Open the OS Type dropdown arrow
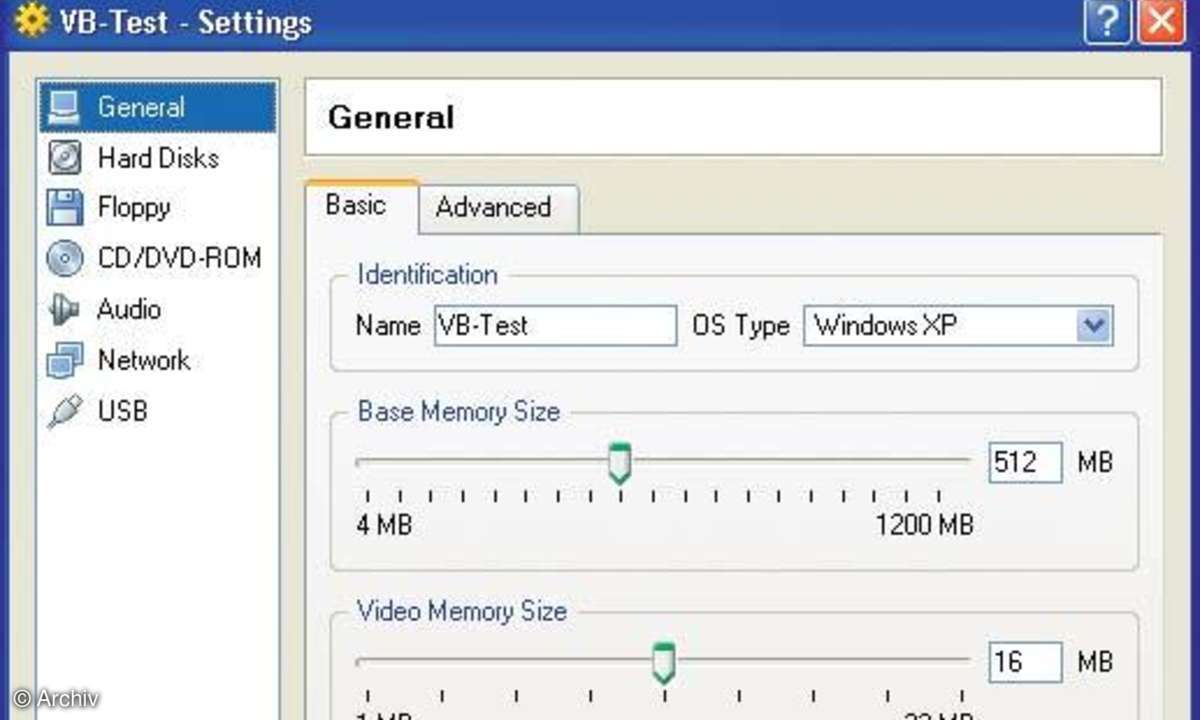1200x720 pixels. tap(1095, 326)
